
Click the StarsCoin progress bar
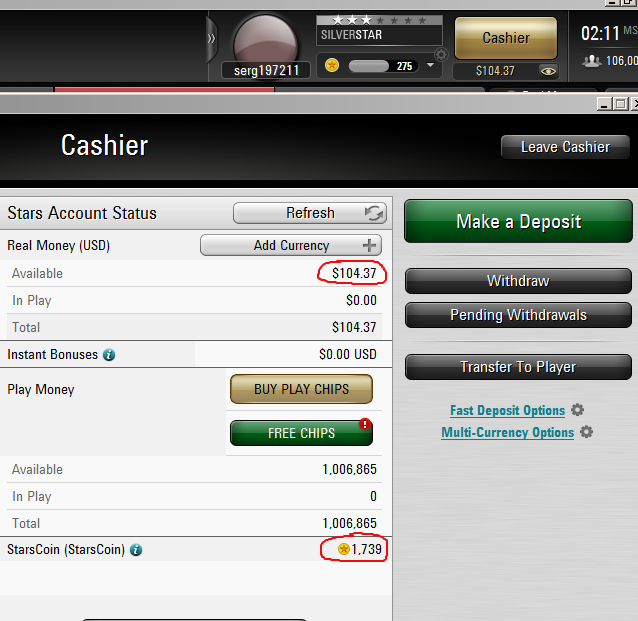point(383,66)
